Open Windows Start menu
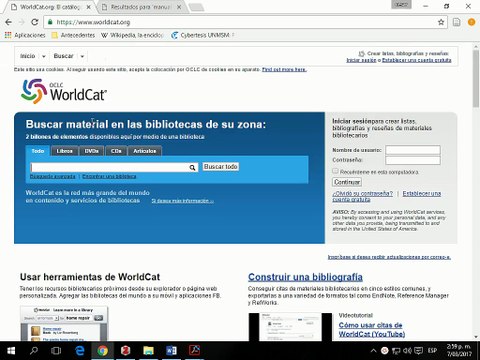The height and width of the screenshot is (360, 480). coord(11,351)
